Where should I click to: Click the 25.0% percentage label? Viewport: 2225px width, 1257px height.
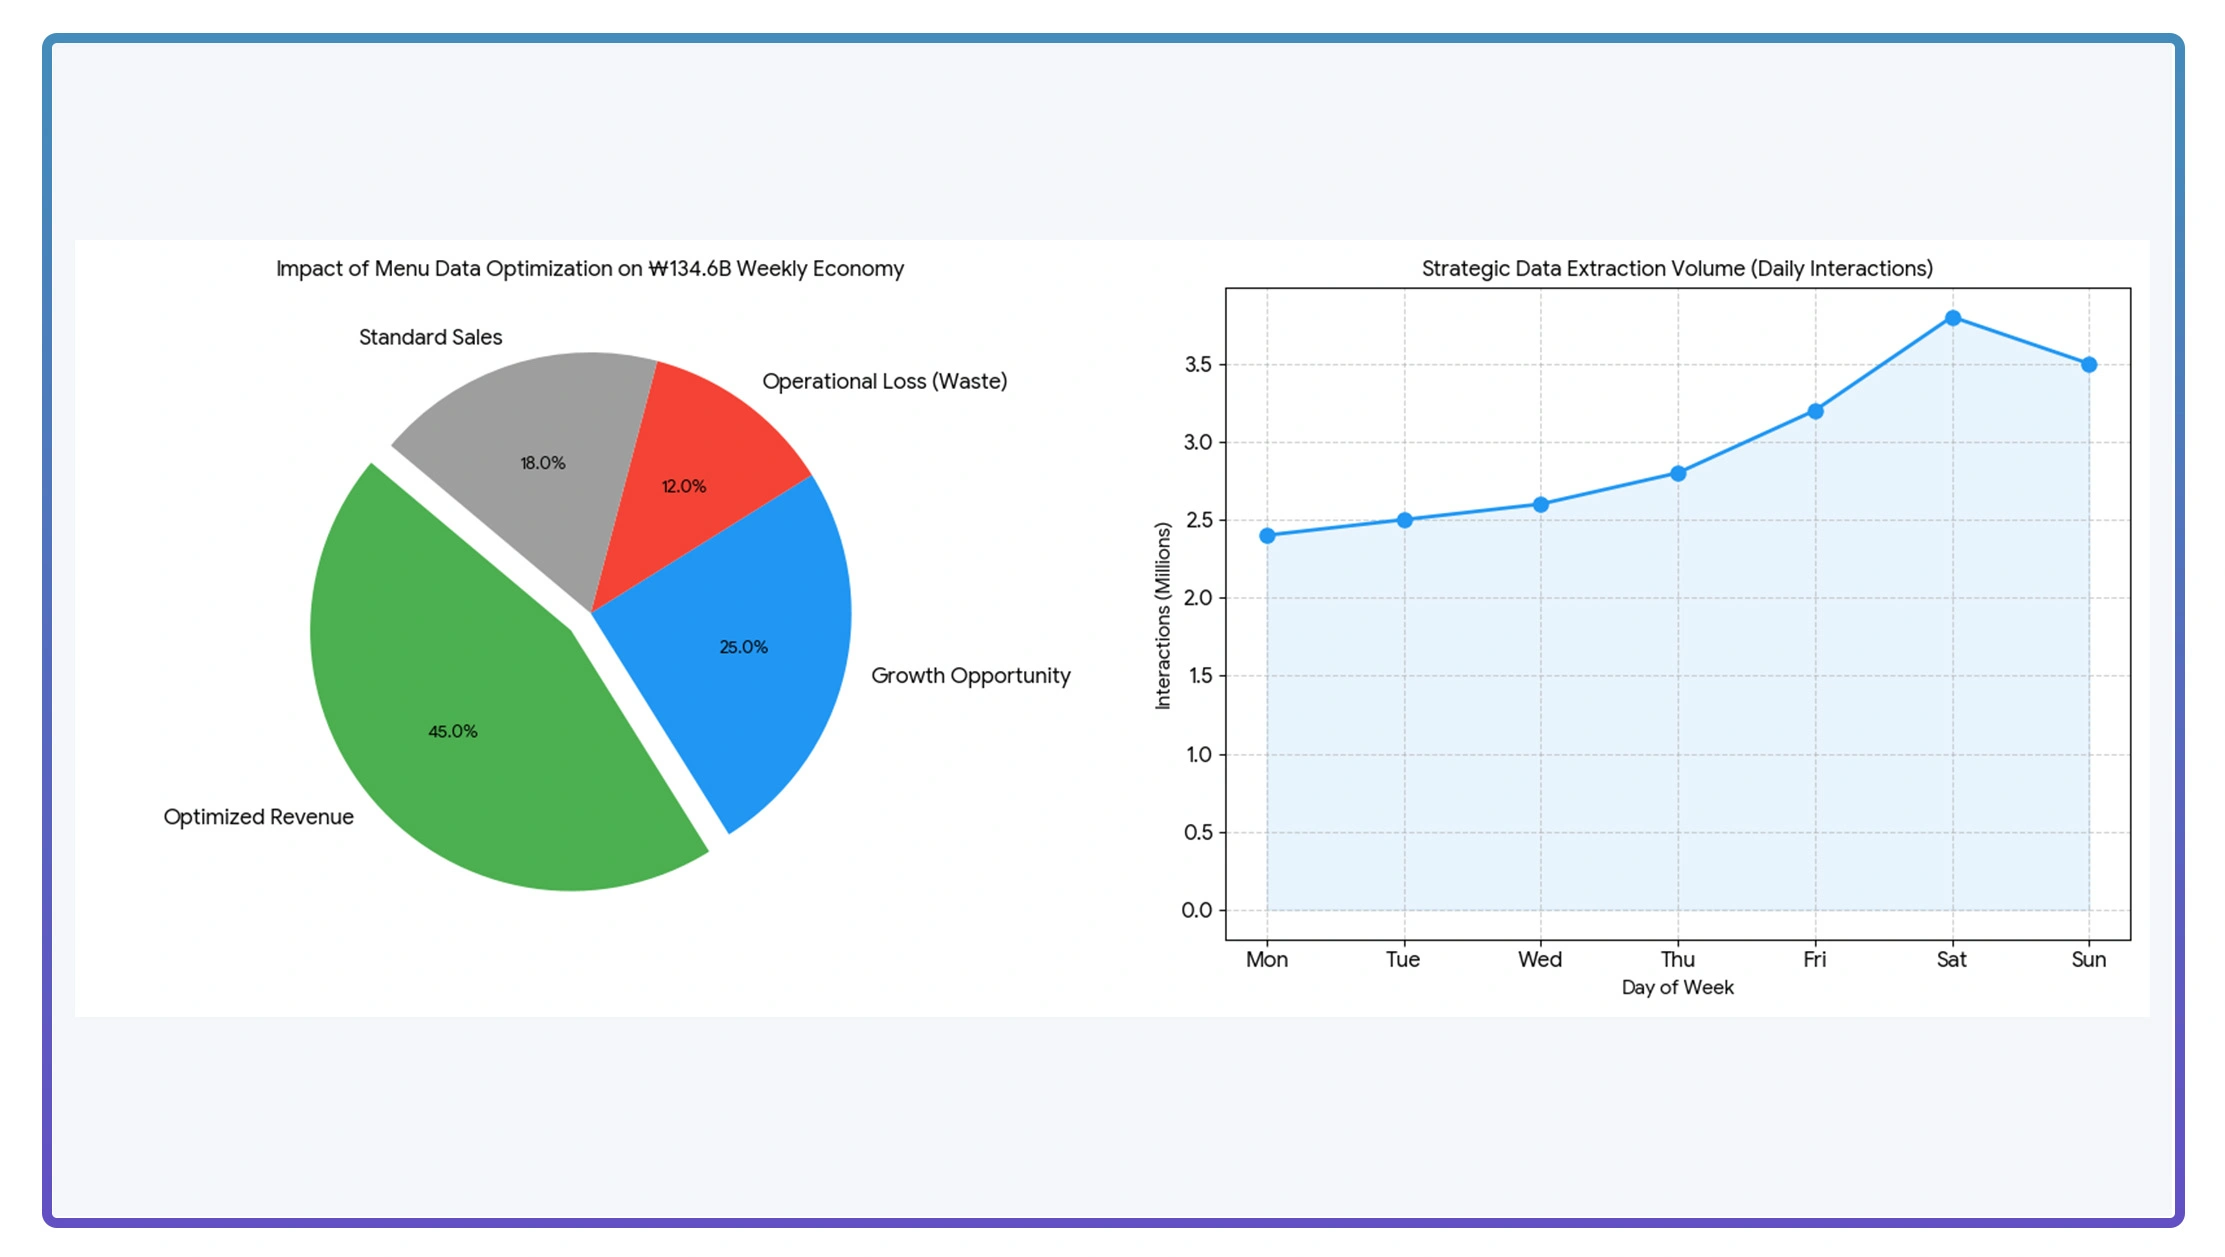coord(743,648)
